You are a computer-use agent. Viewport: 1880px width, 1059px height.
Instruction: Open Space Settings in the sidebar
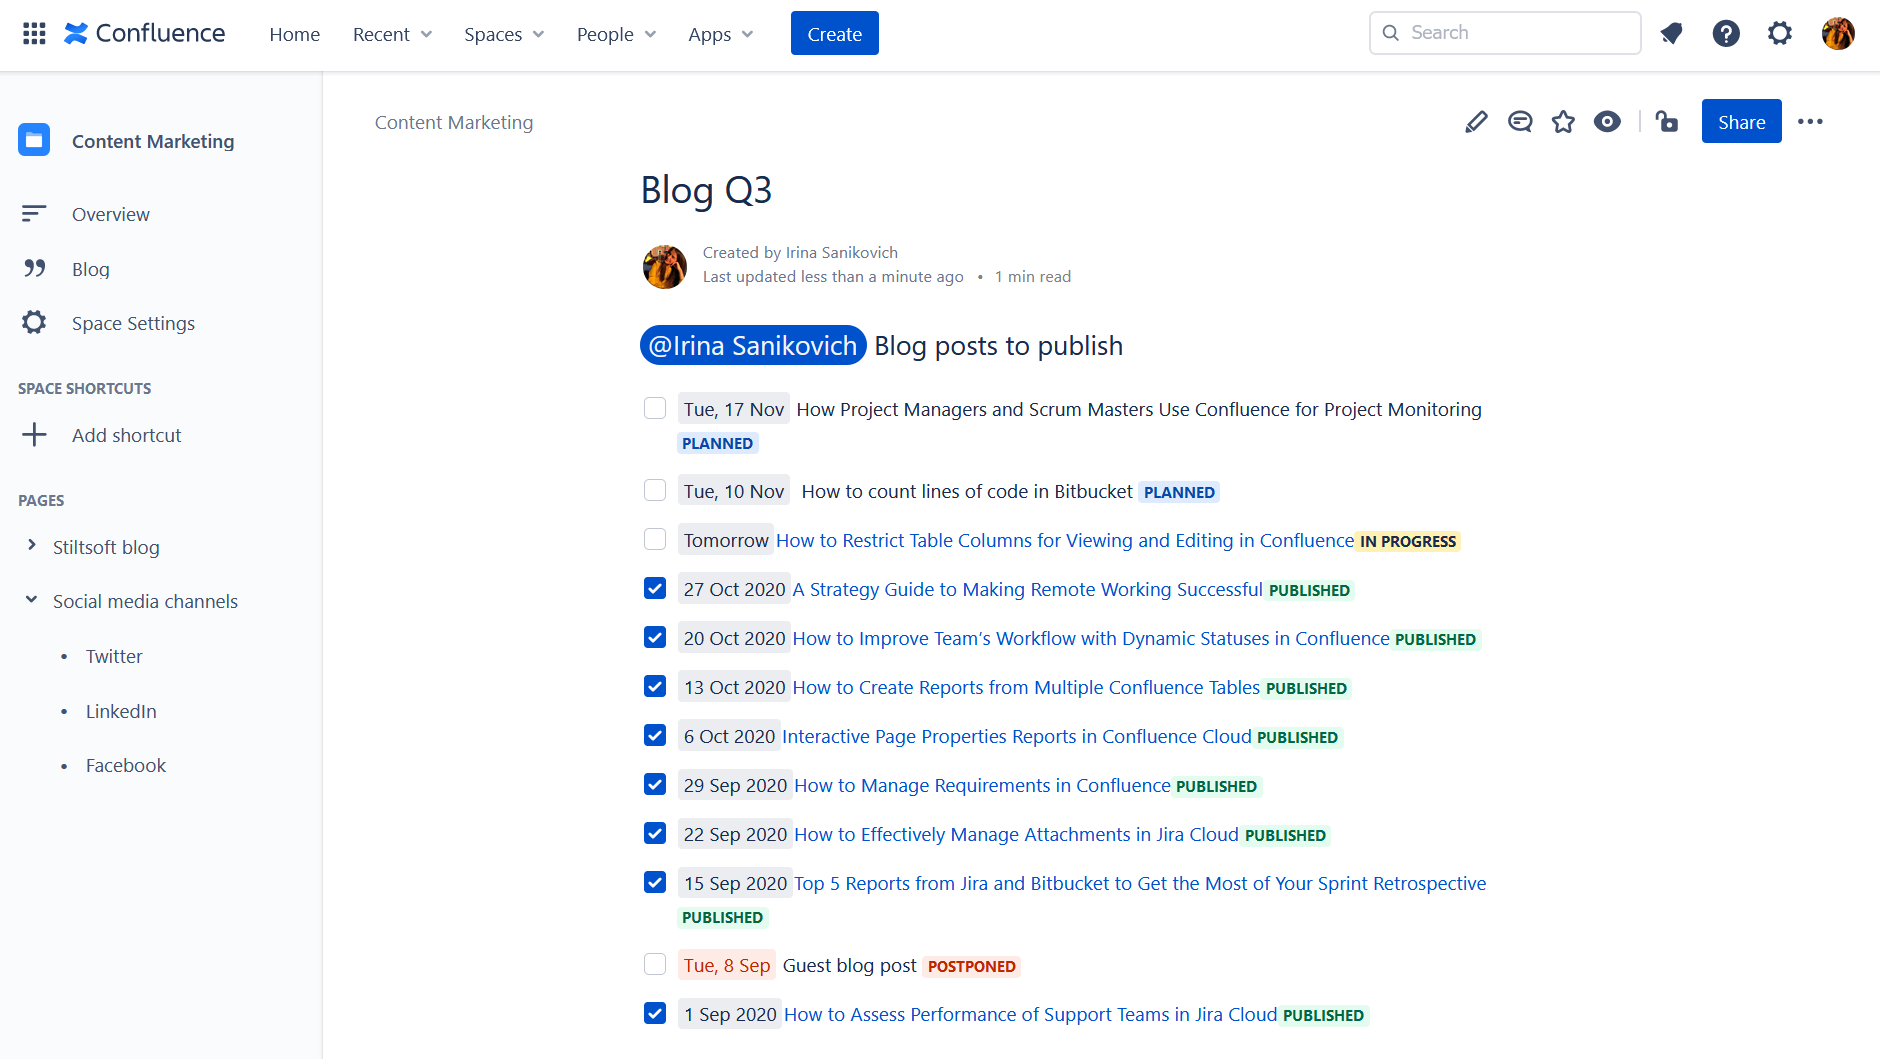[133, 323]
